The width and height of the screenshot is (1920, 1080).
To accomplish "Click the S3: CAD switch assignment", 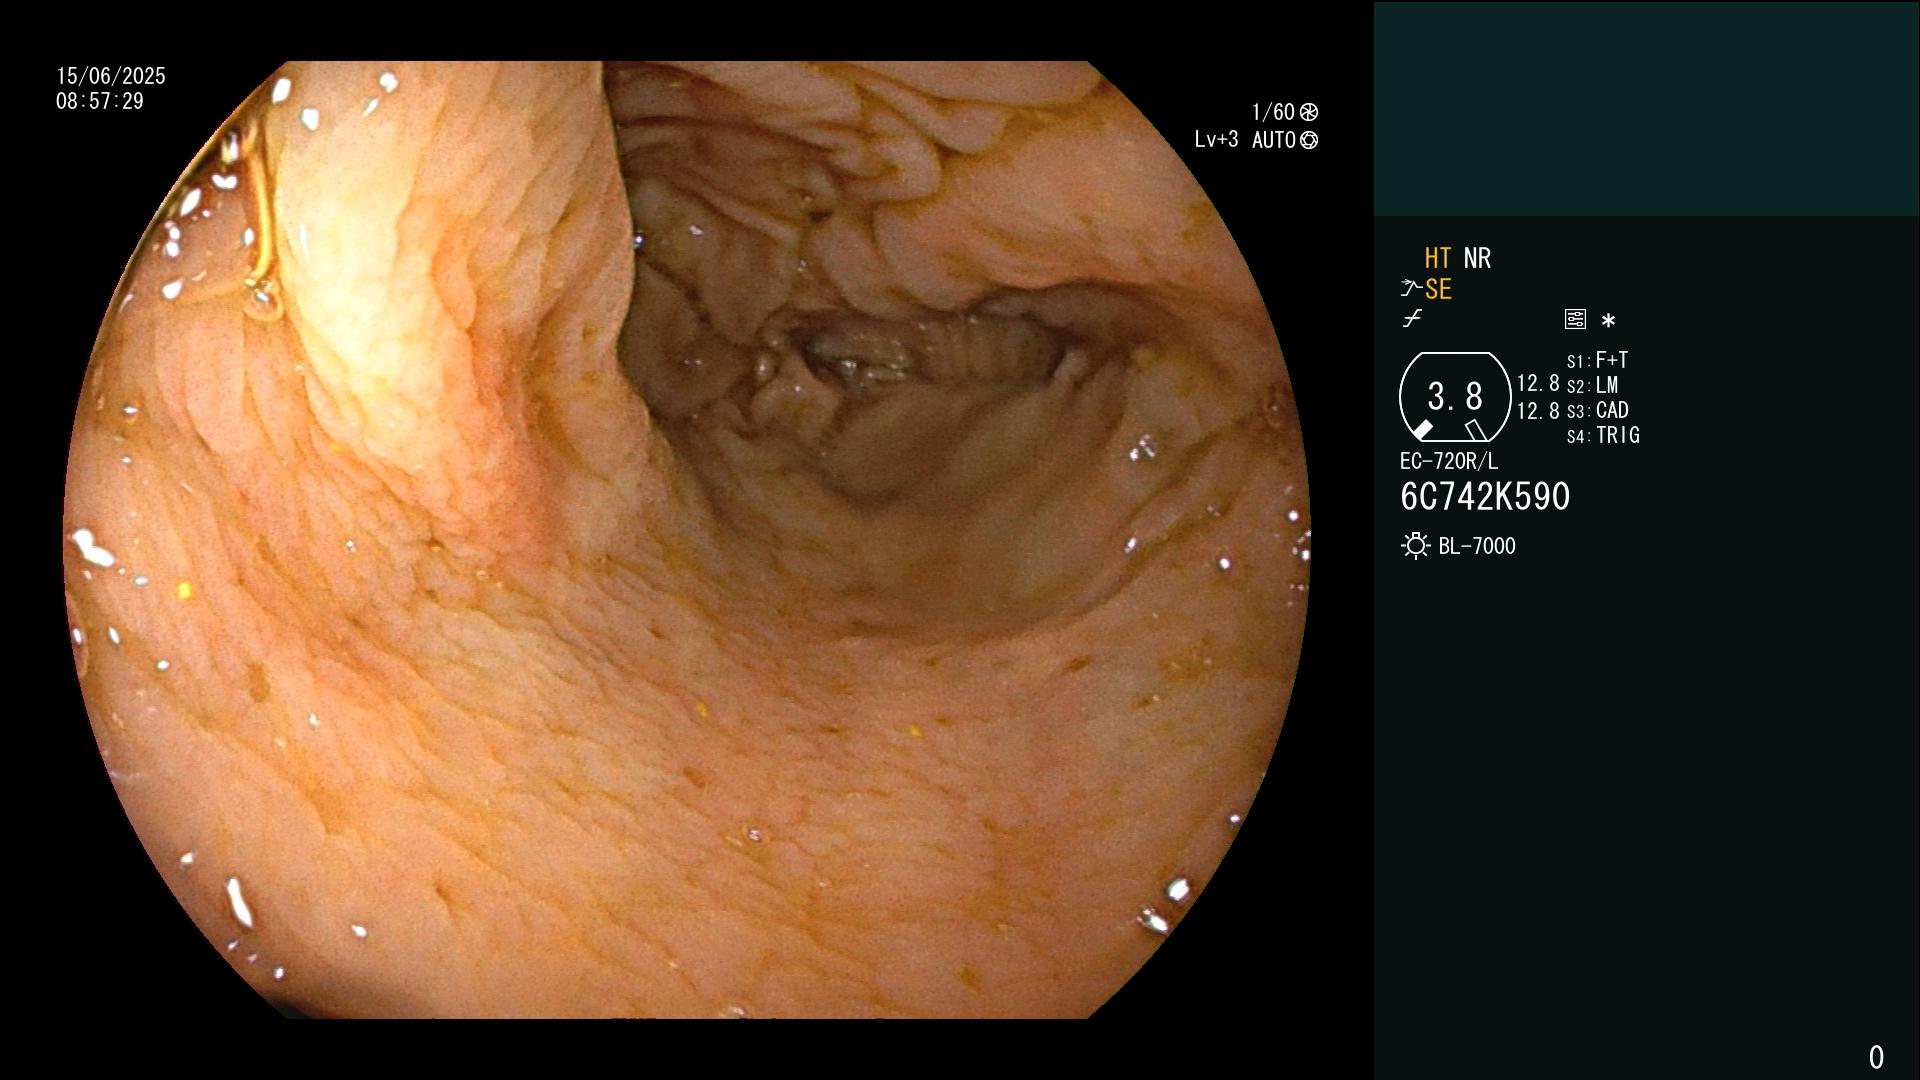I will 1598,410.
